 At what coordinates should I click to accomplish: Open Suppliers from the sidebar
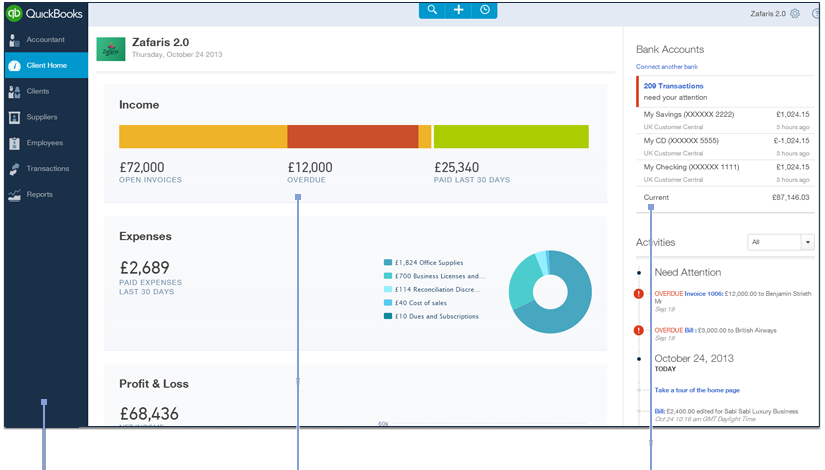(x=46, y=117)
